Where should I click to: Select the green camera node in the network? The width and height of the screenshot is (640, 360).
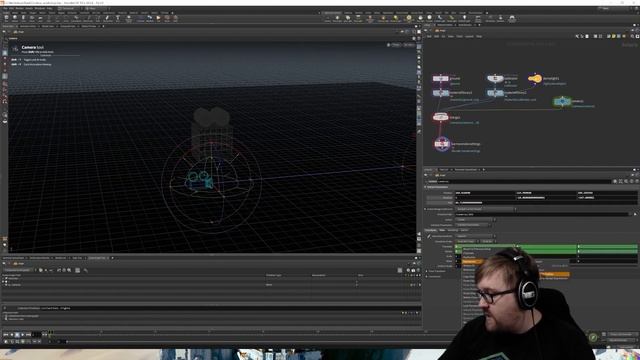click(x=562, y=101)
